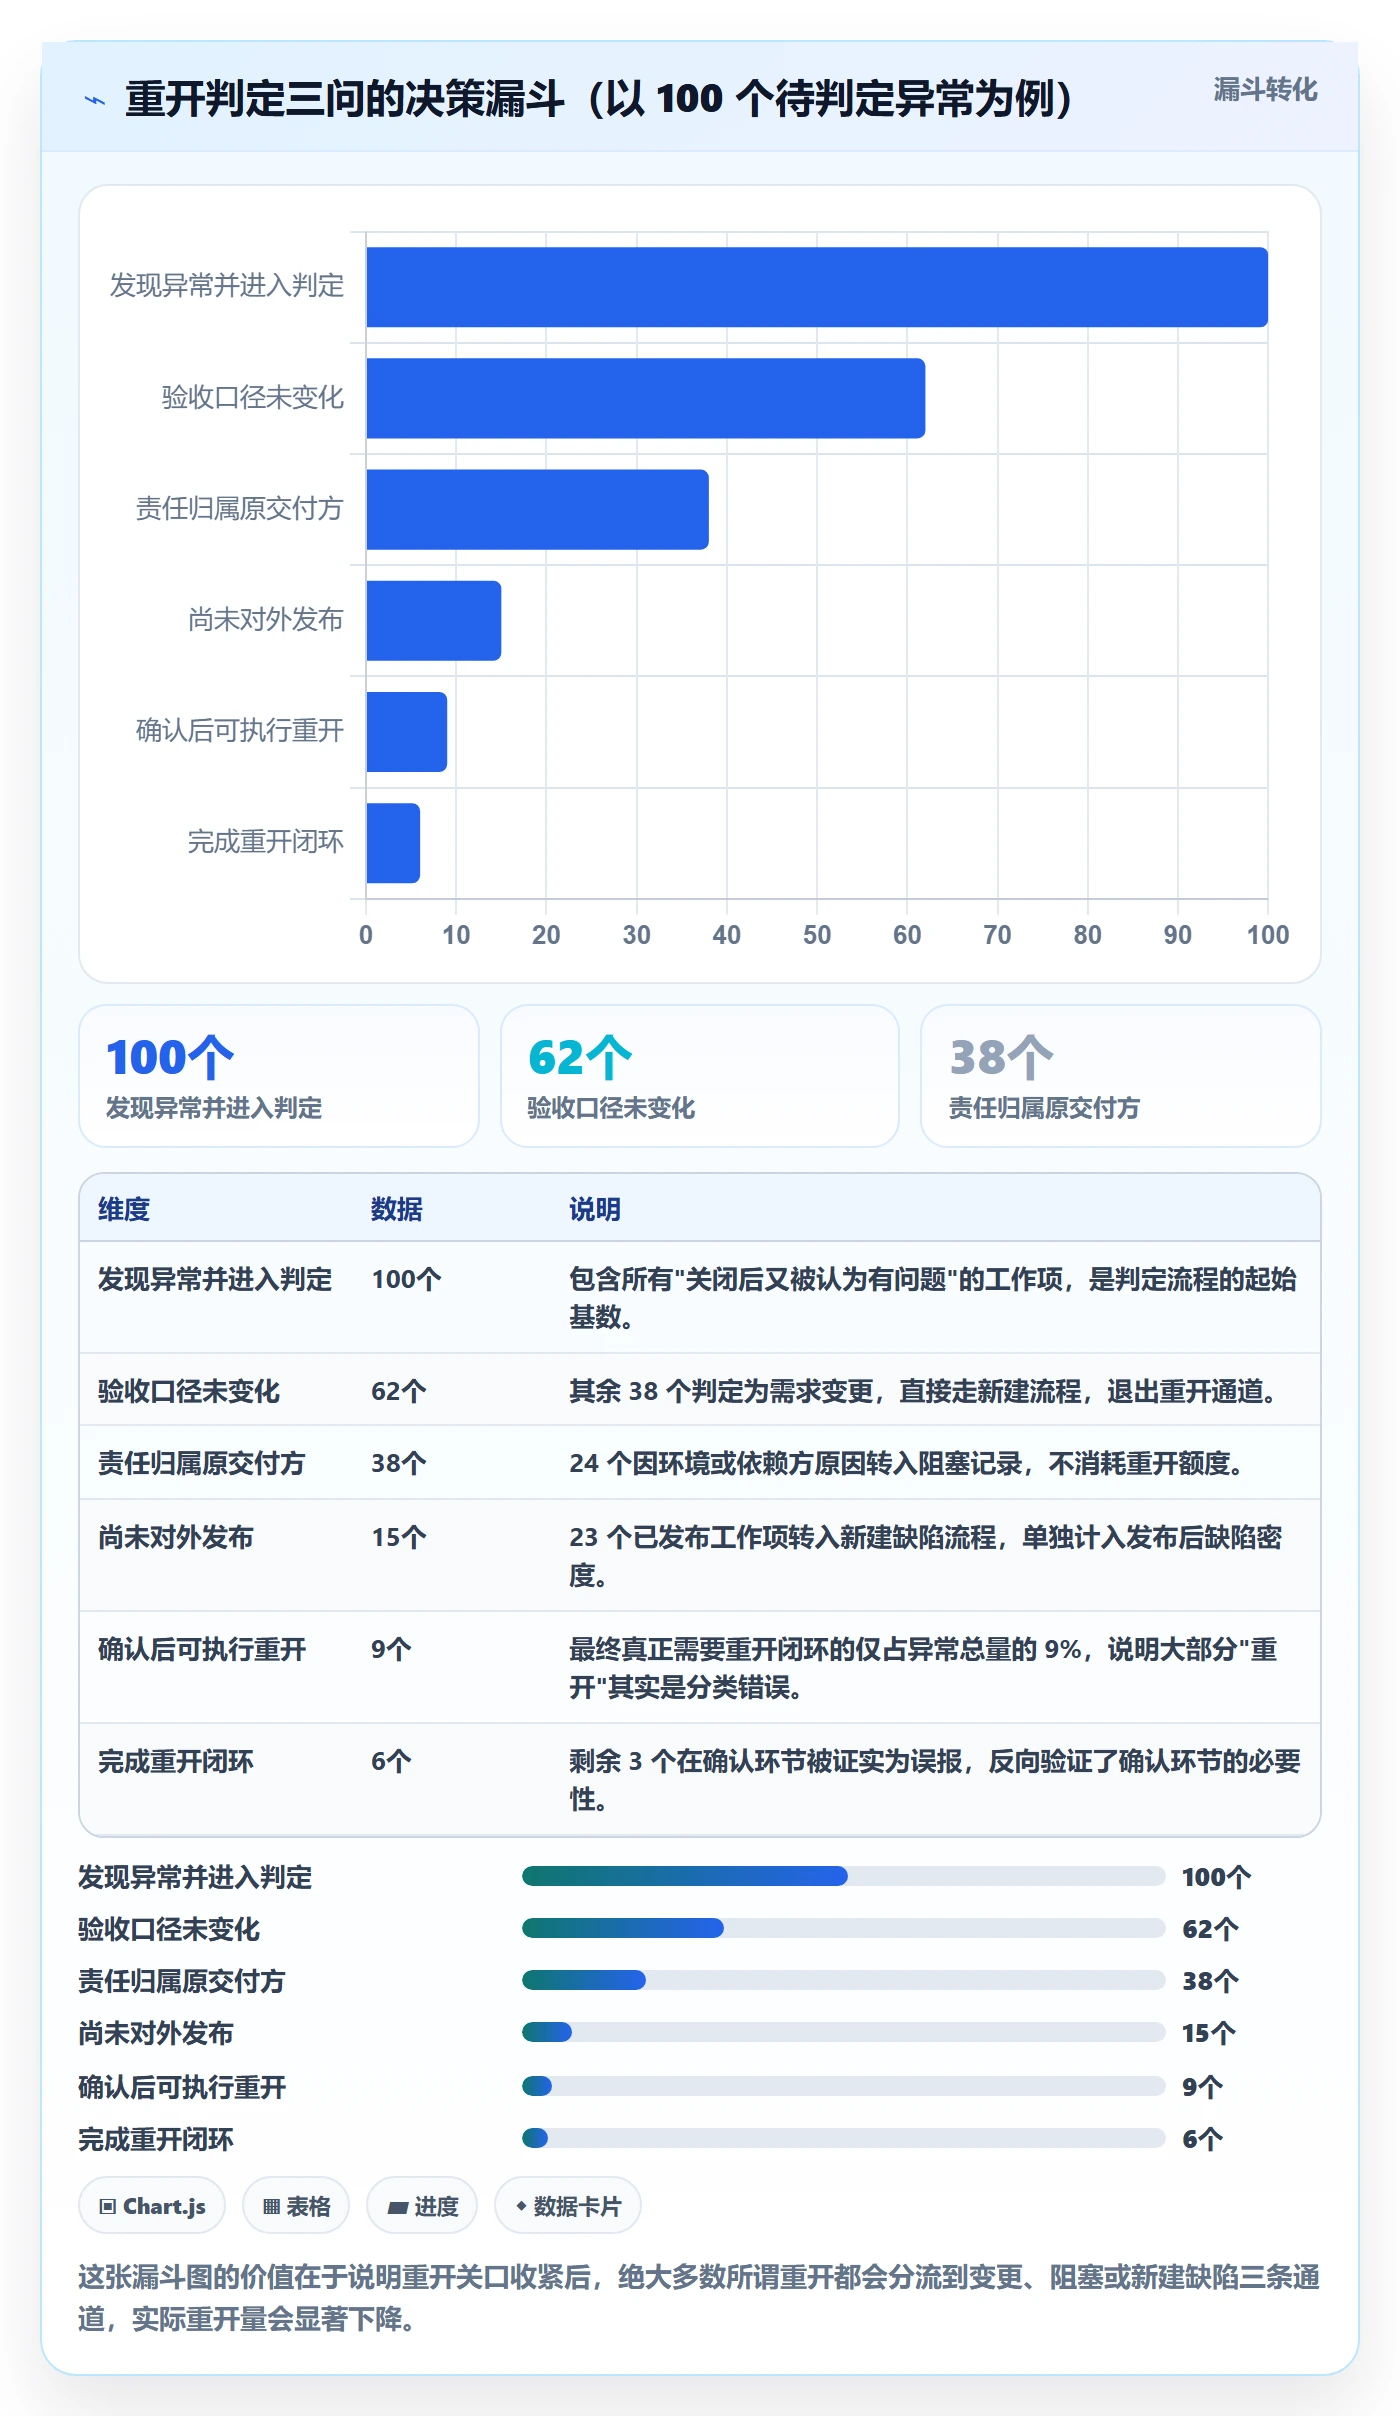Click table cell 完成重开闭环
The image size is (1400, 2416).
pos(176,1761)
